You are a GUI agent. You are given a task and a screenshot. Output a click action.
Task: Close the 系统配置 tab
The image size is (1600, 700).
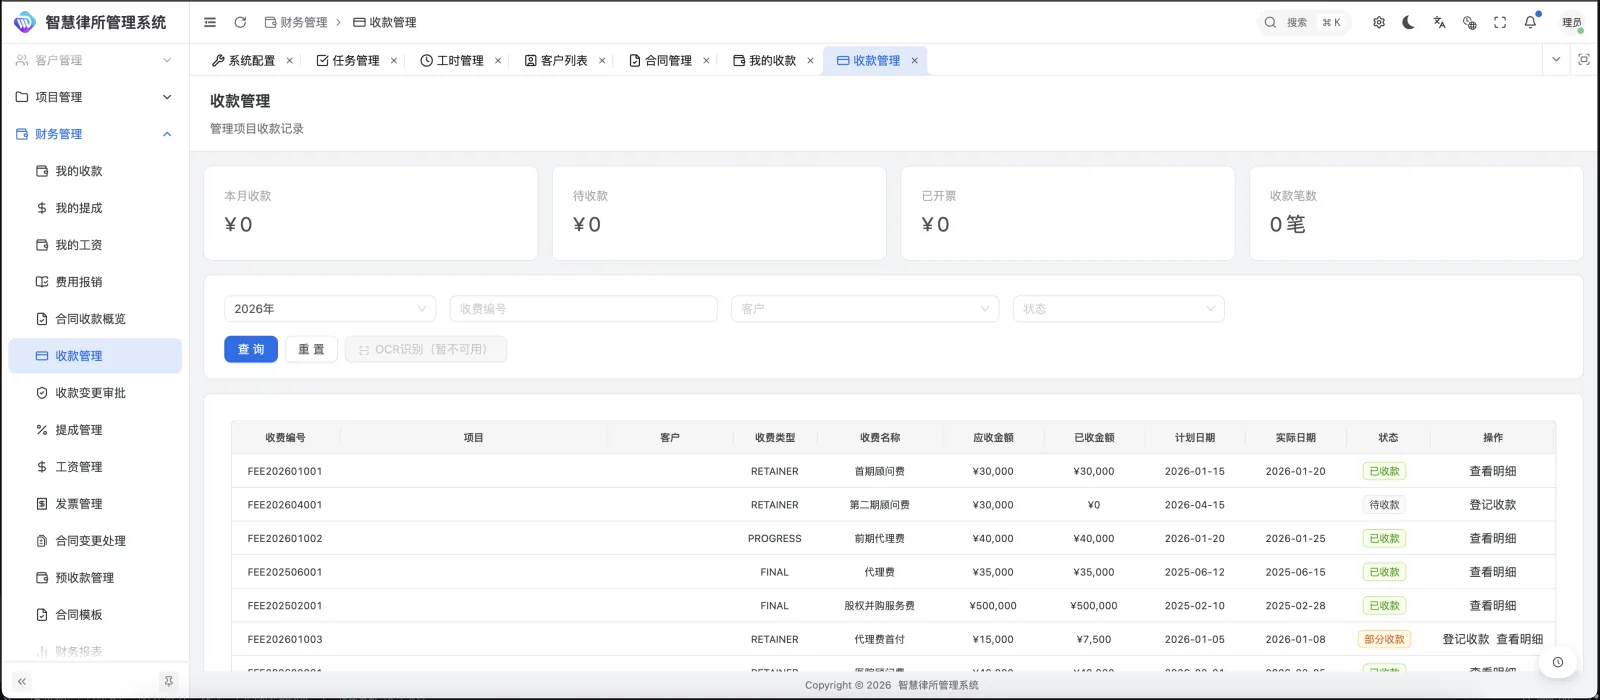pos(290,61)
